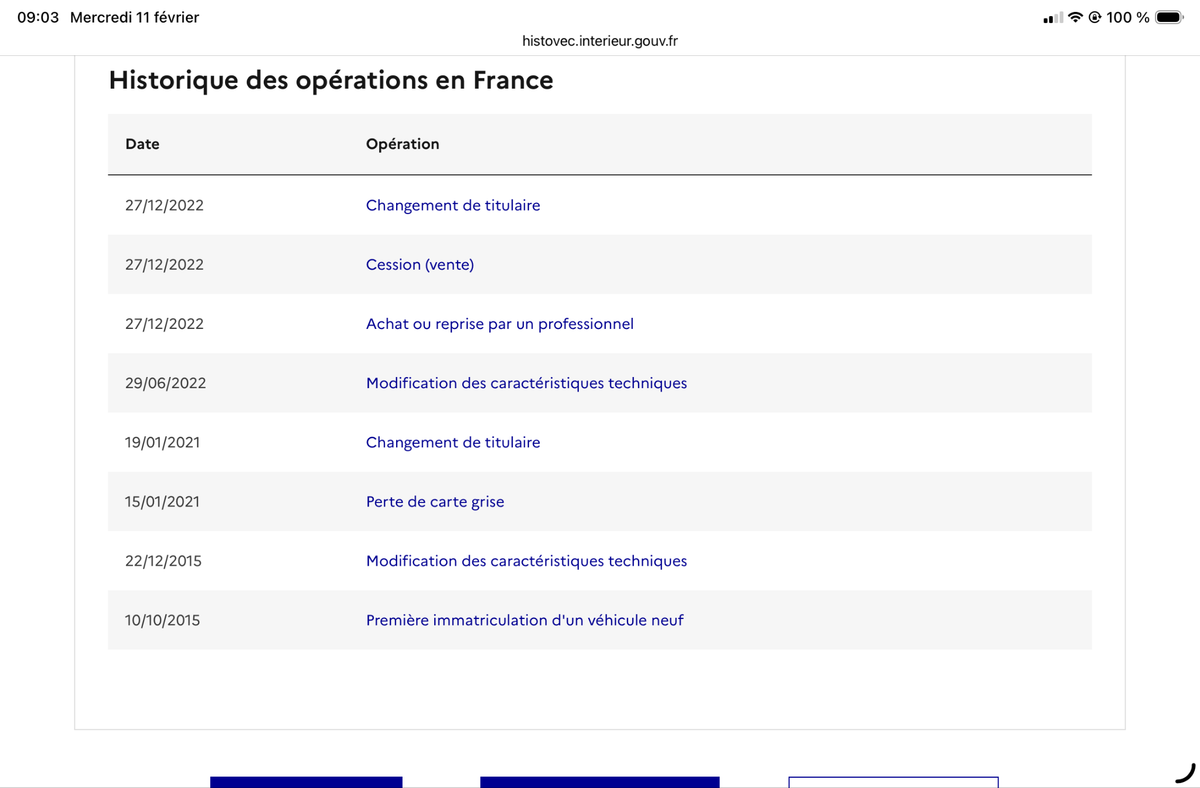Tap the battery icon in status bar

pos(1170,17)
